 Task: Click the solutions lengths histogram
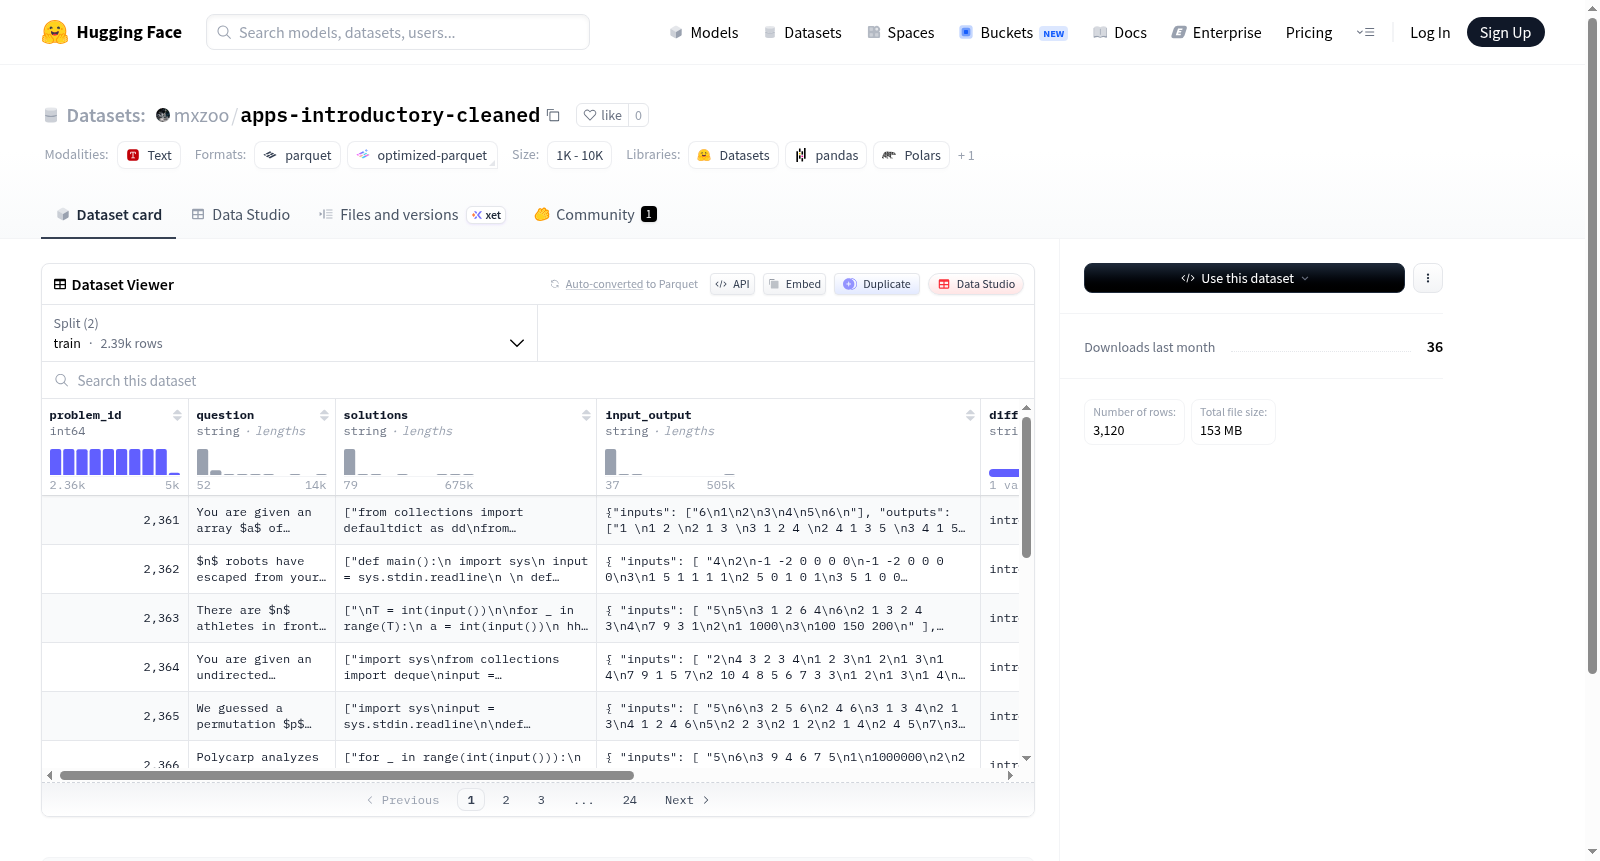click(x=409, y=461)
